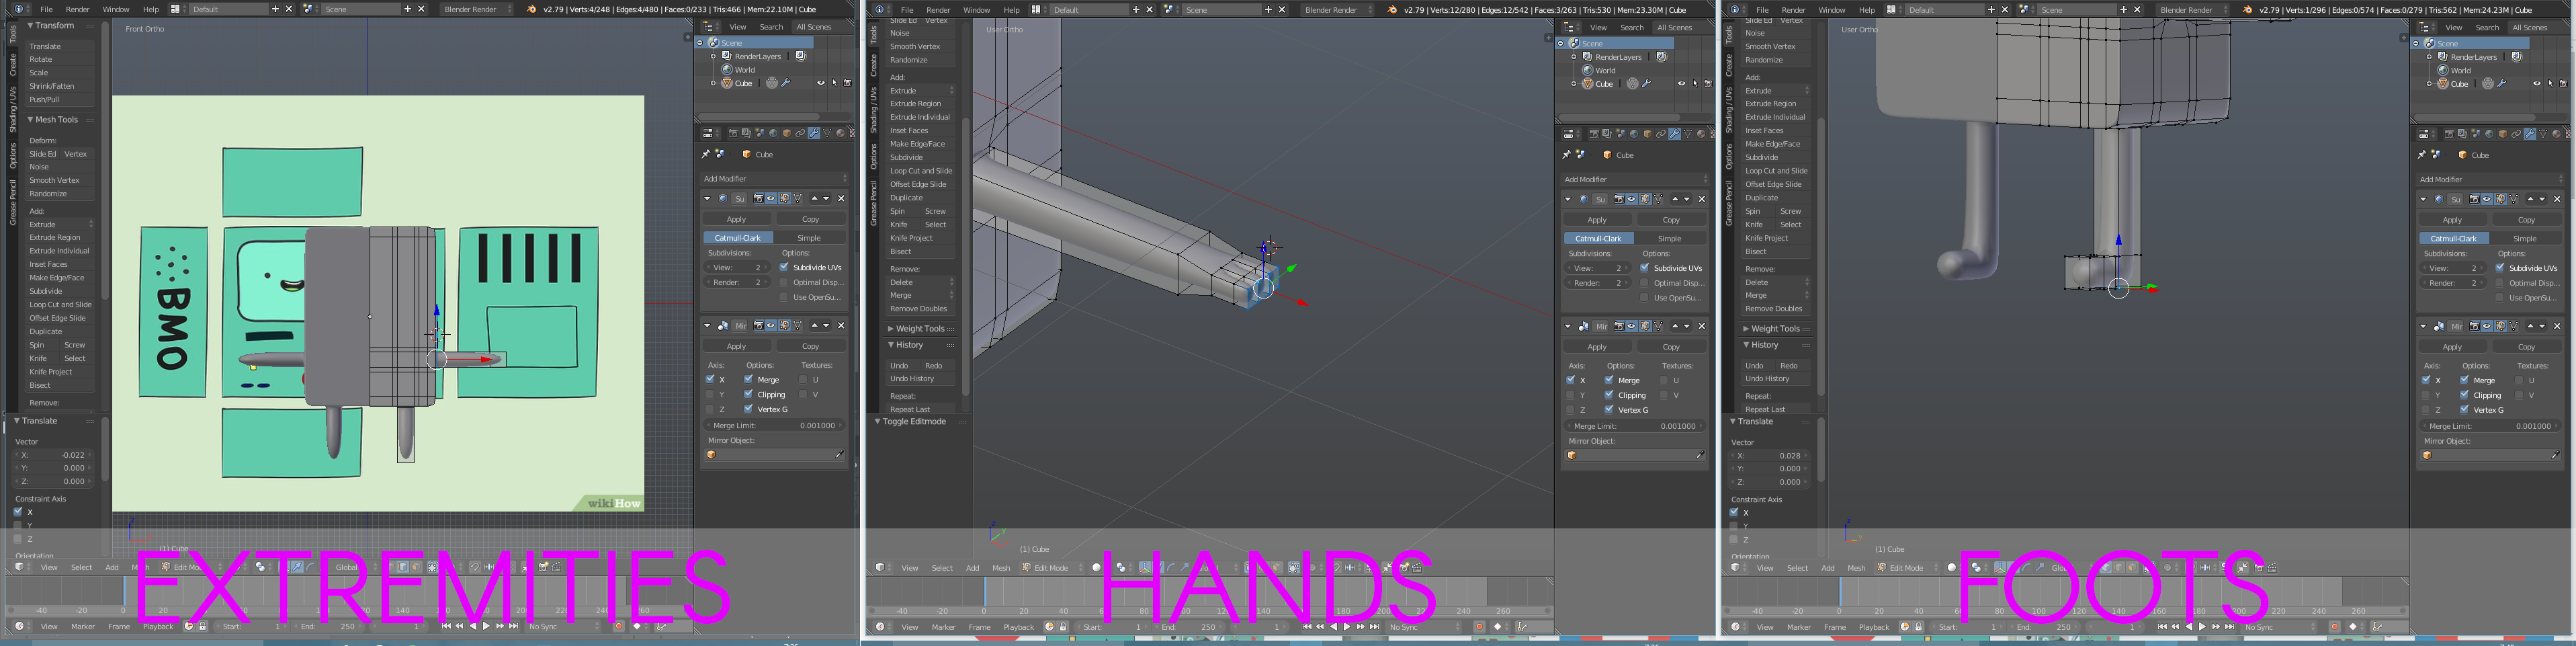Open mesh Data tab triangle icon in left window
2576x646 pixels.
coord(827,133)
